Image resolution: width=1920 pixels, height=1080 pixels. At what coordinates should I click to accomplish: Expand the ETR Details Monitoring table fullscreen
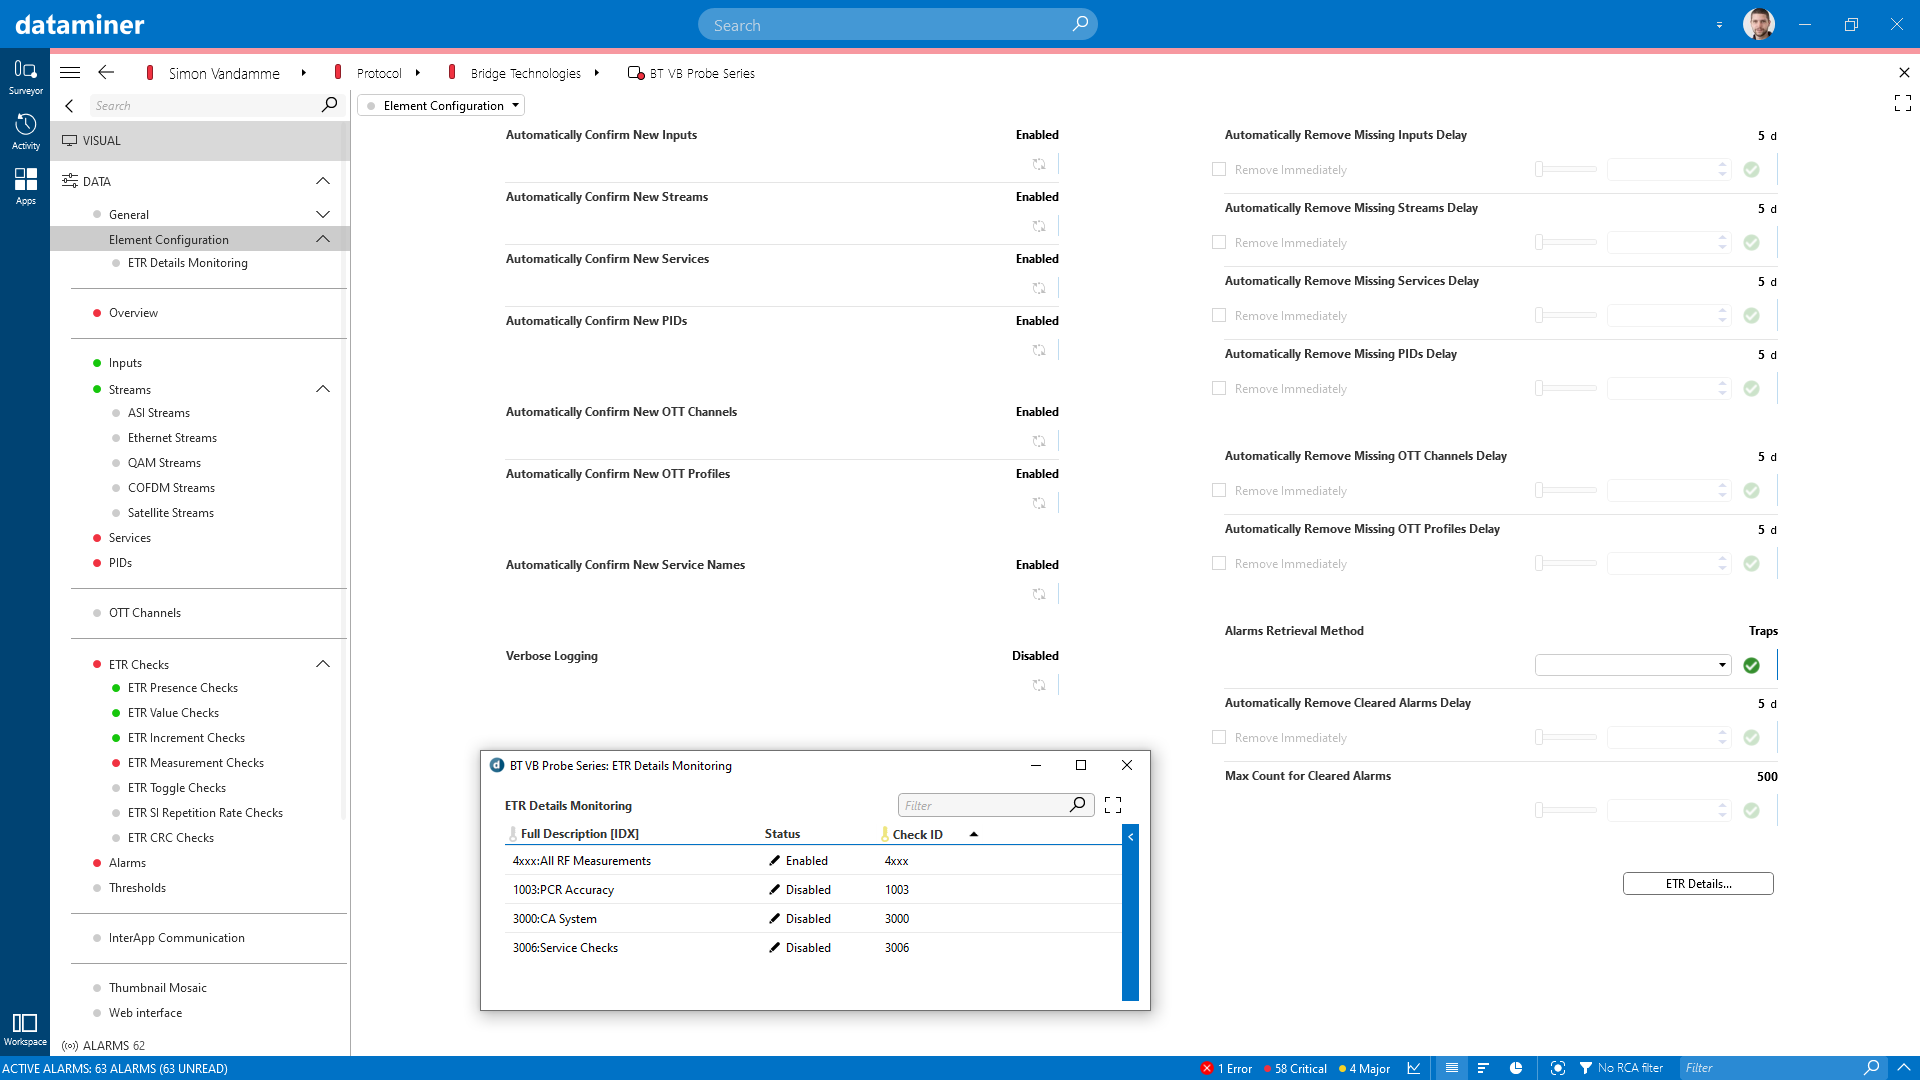tap(1113, 805)
